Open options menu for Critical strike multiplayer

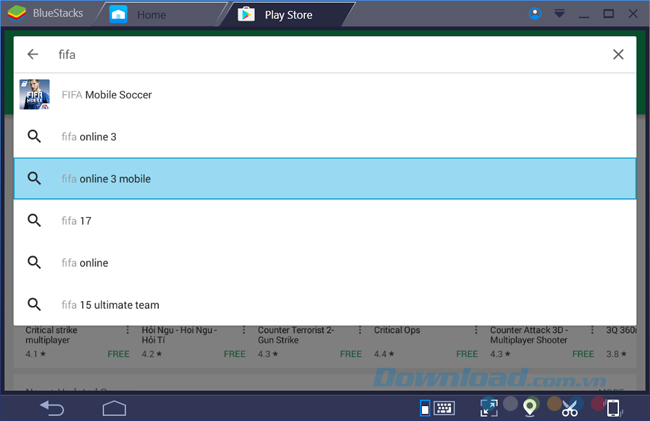127,330
